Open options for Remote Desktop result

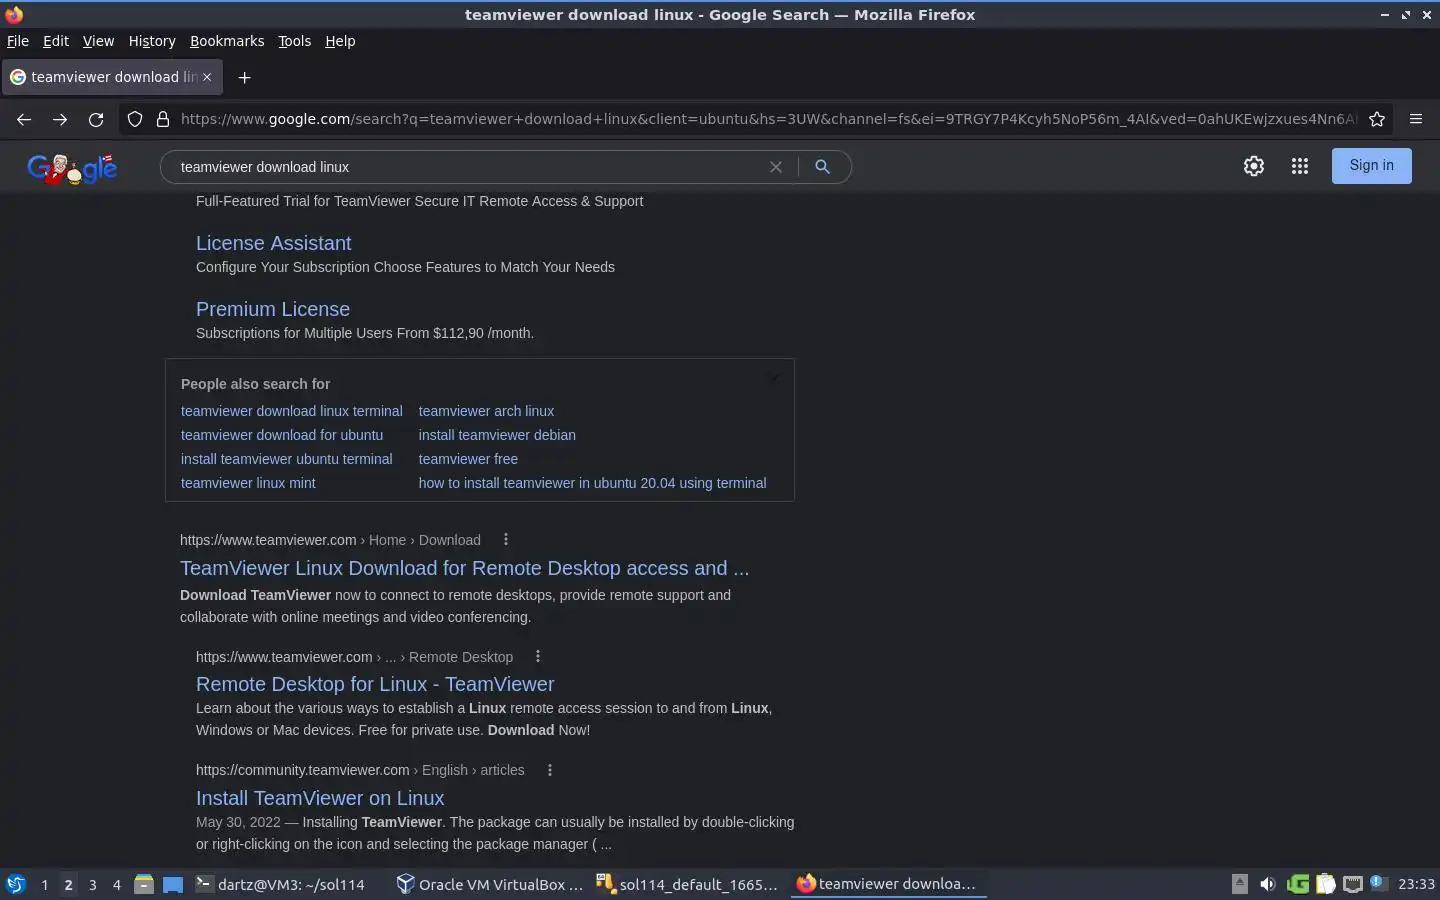(538, 656)
